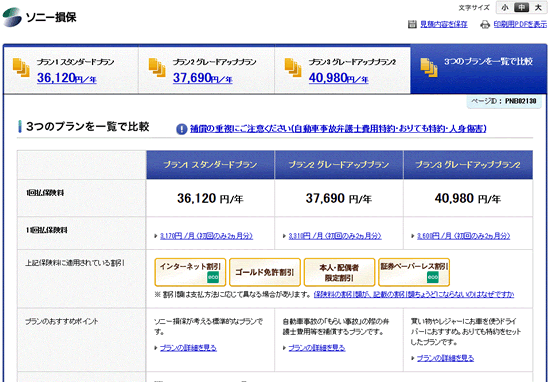Image resolution: width=550 pixels, height=382 pixels.
Task: Click the ゴールド免許割引 badge
Action: [x=265, y=272]
